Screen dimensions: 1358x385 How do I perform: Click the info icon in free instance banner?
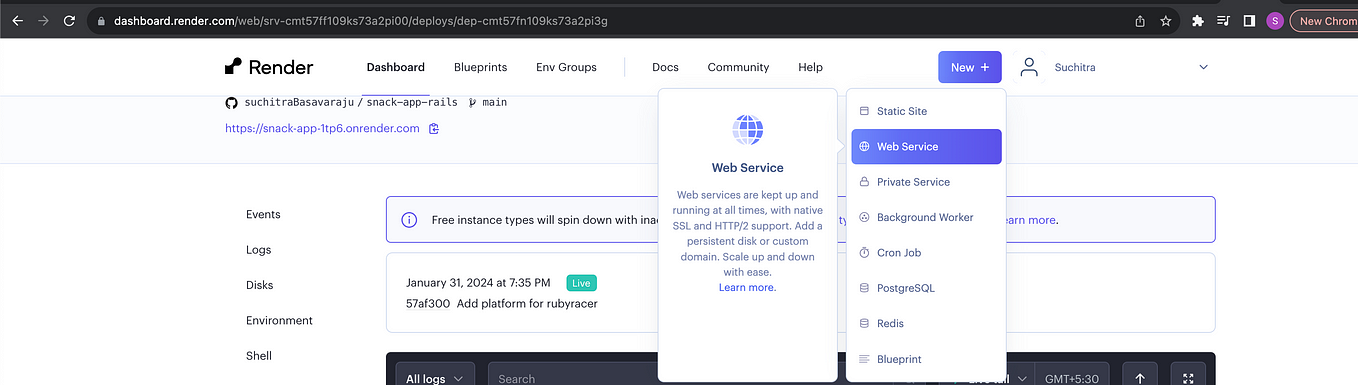409,220
